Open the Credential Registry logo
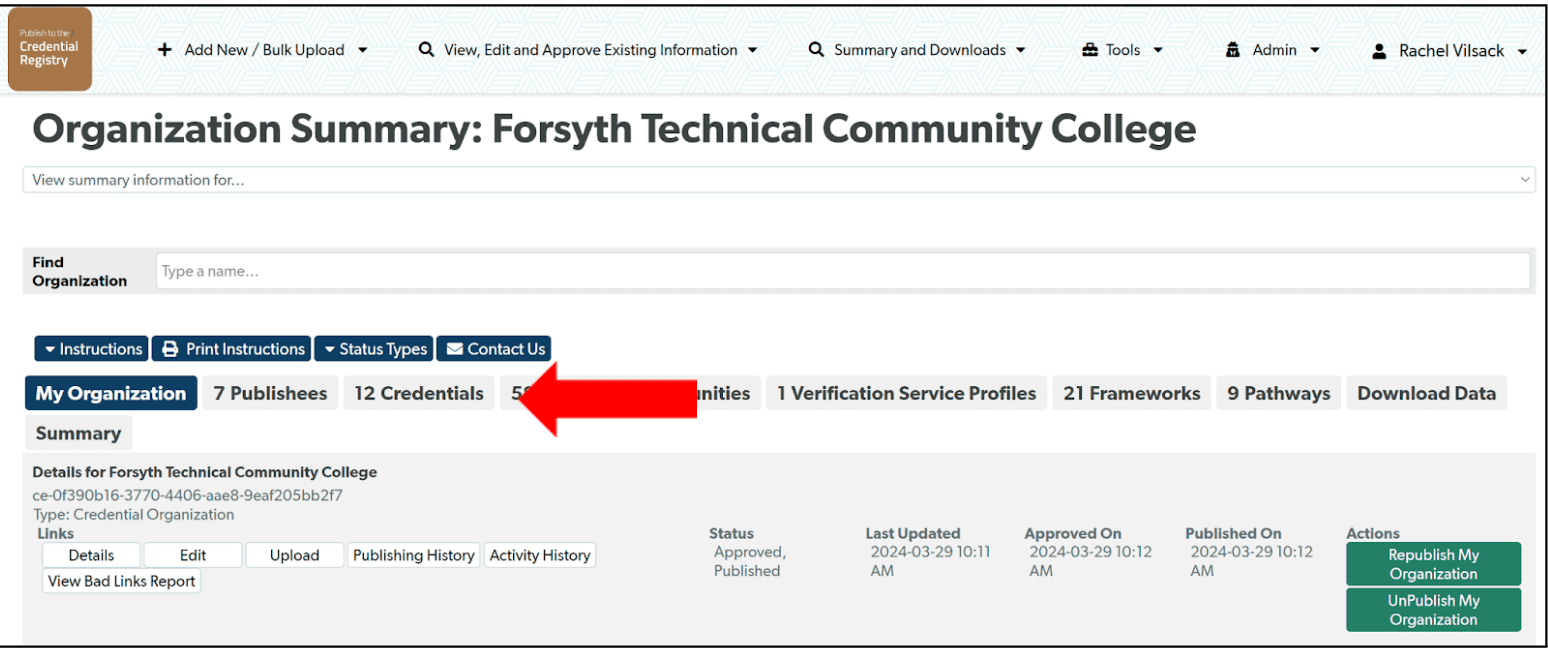 click(x=48, y=49)
